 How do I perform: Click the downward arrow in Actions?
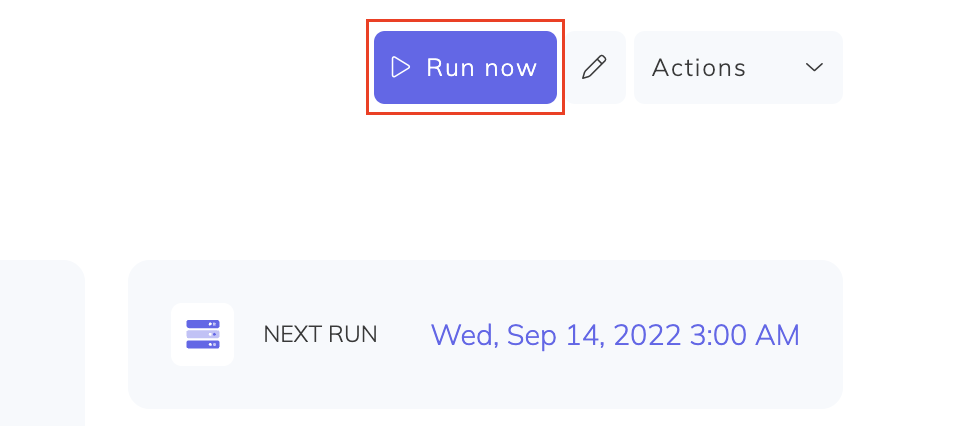tap(814, 68)
